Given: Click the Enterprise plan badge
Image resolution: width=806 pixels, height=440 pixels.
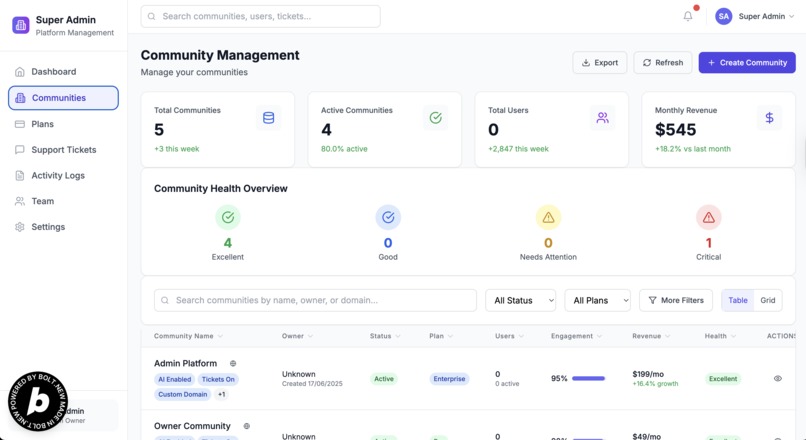Looking at the screenshot, I should (x=449, y=379).
